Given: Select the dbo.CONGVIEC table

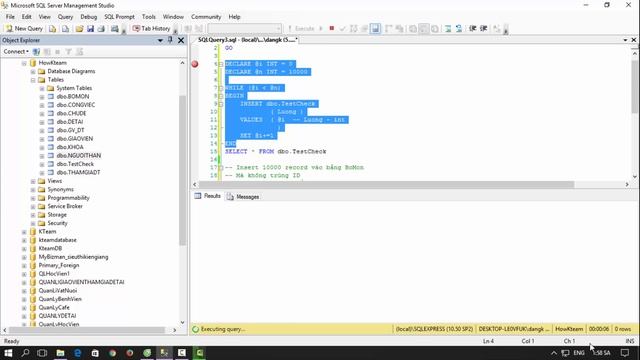Looking at the screenshot, I should pyautogui.click(x=76, y=105).
